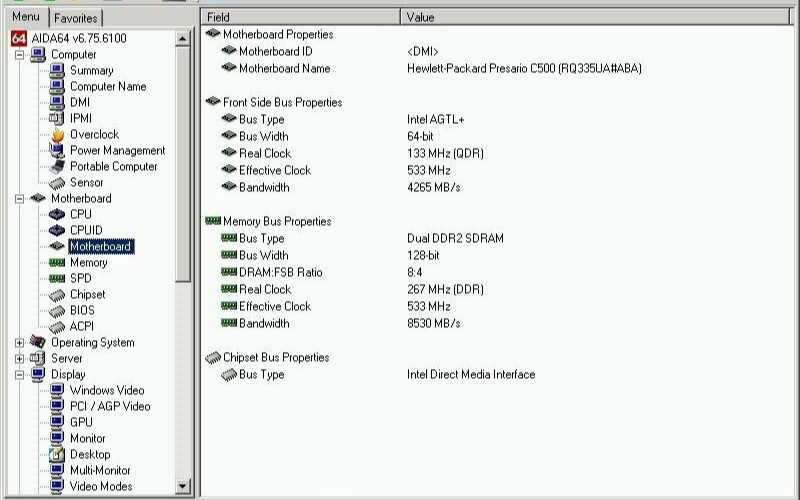Select PCI / AGP Video item

pos(110,406)
